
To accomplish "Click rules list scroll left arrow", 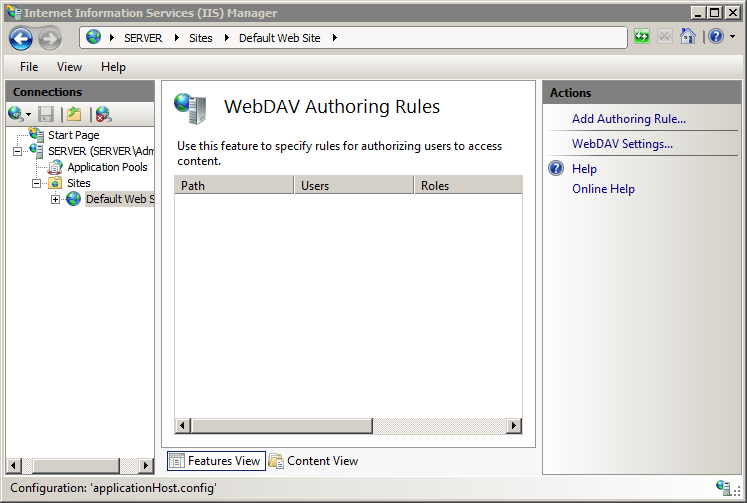I will pyautogui.click(x=183, y=425).
